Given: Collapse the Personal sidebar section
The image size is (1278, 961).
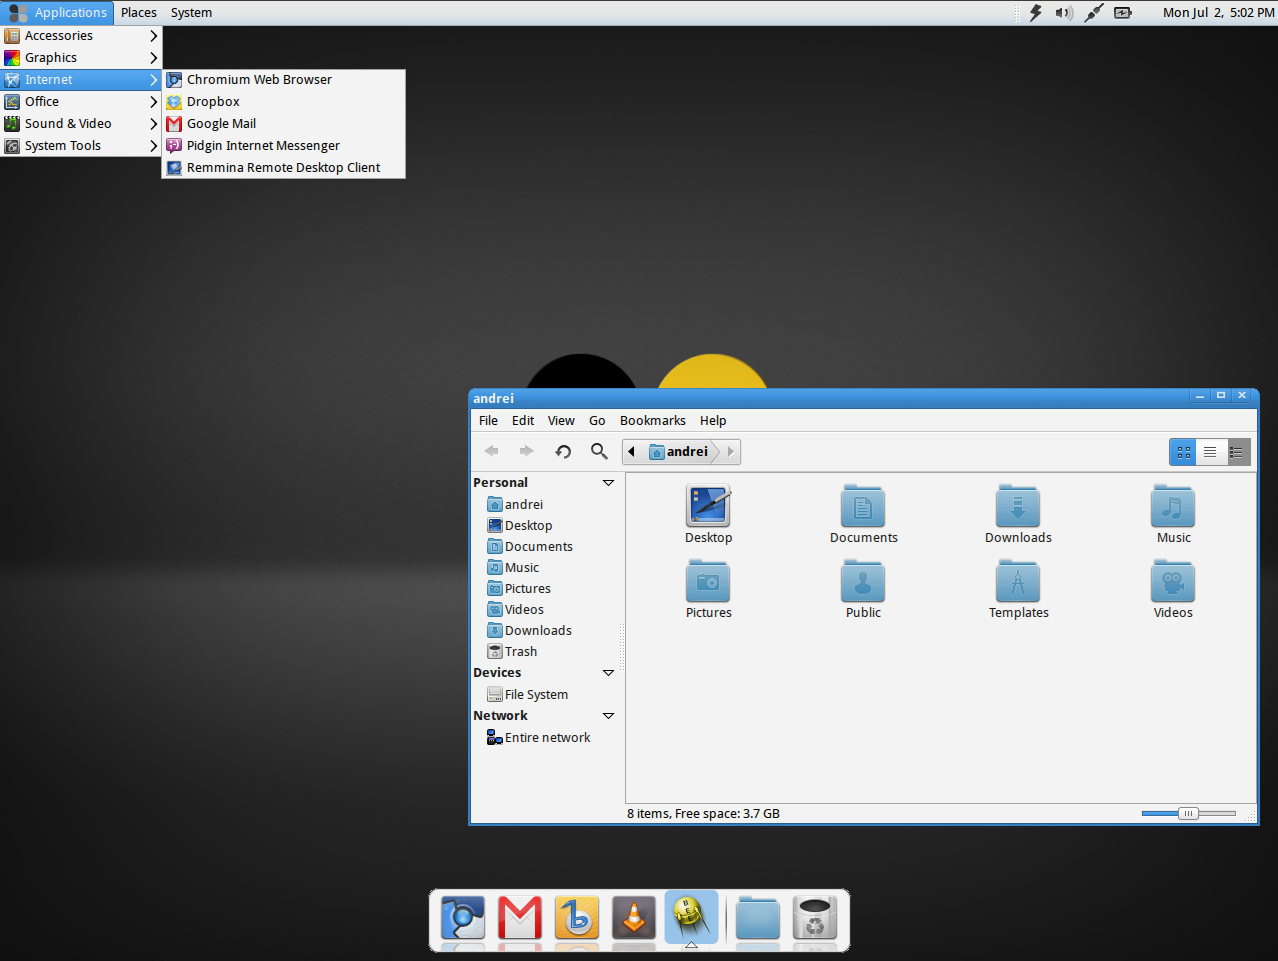Looking at the screenshot, I should [608, 483].
